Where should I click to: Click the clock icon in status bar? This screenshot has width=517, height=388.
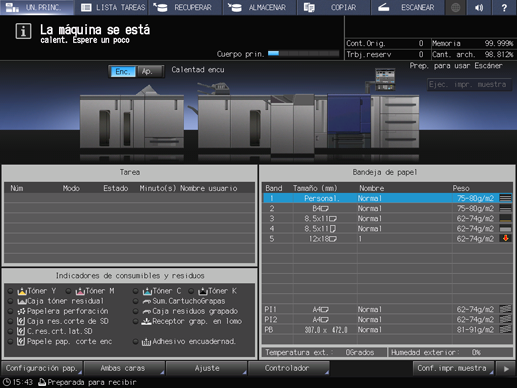6,382
